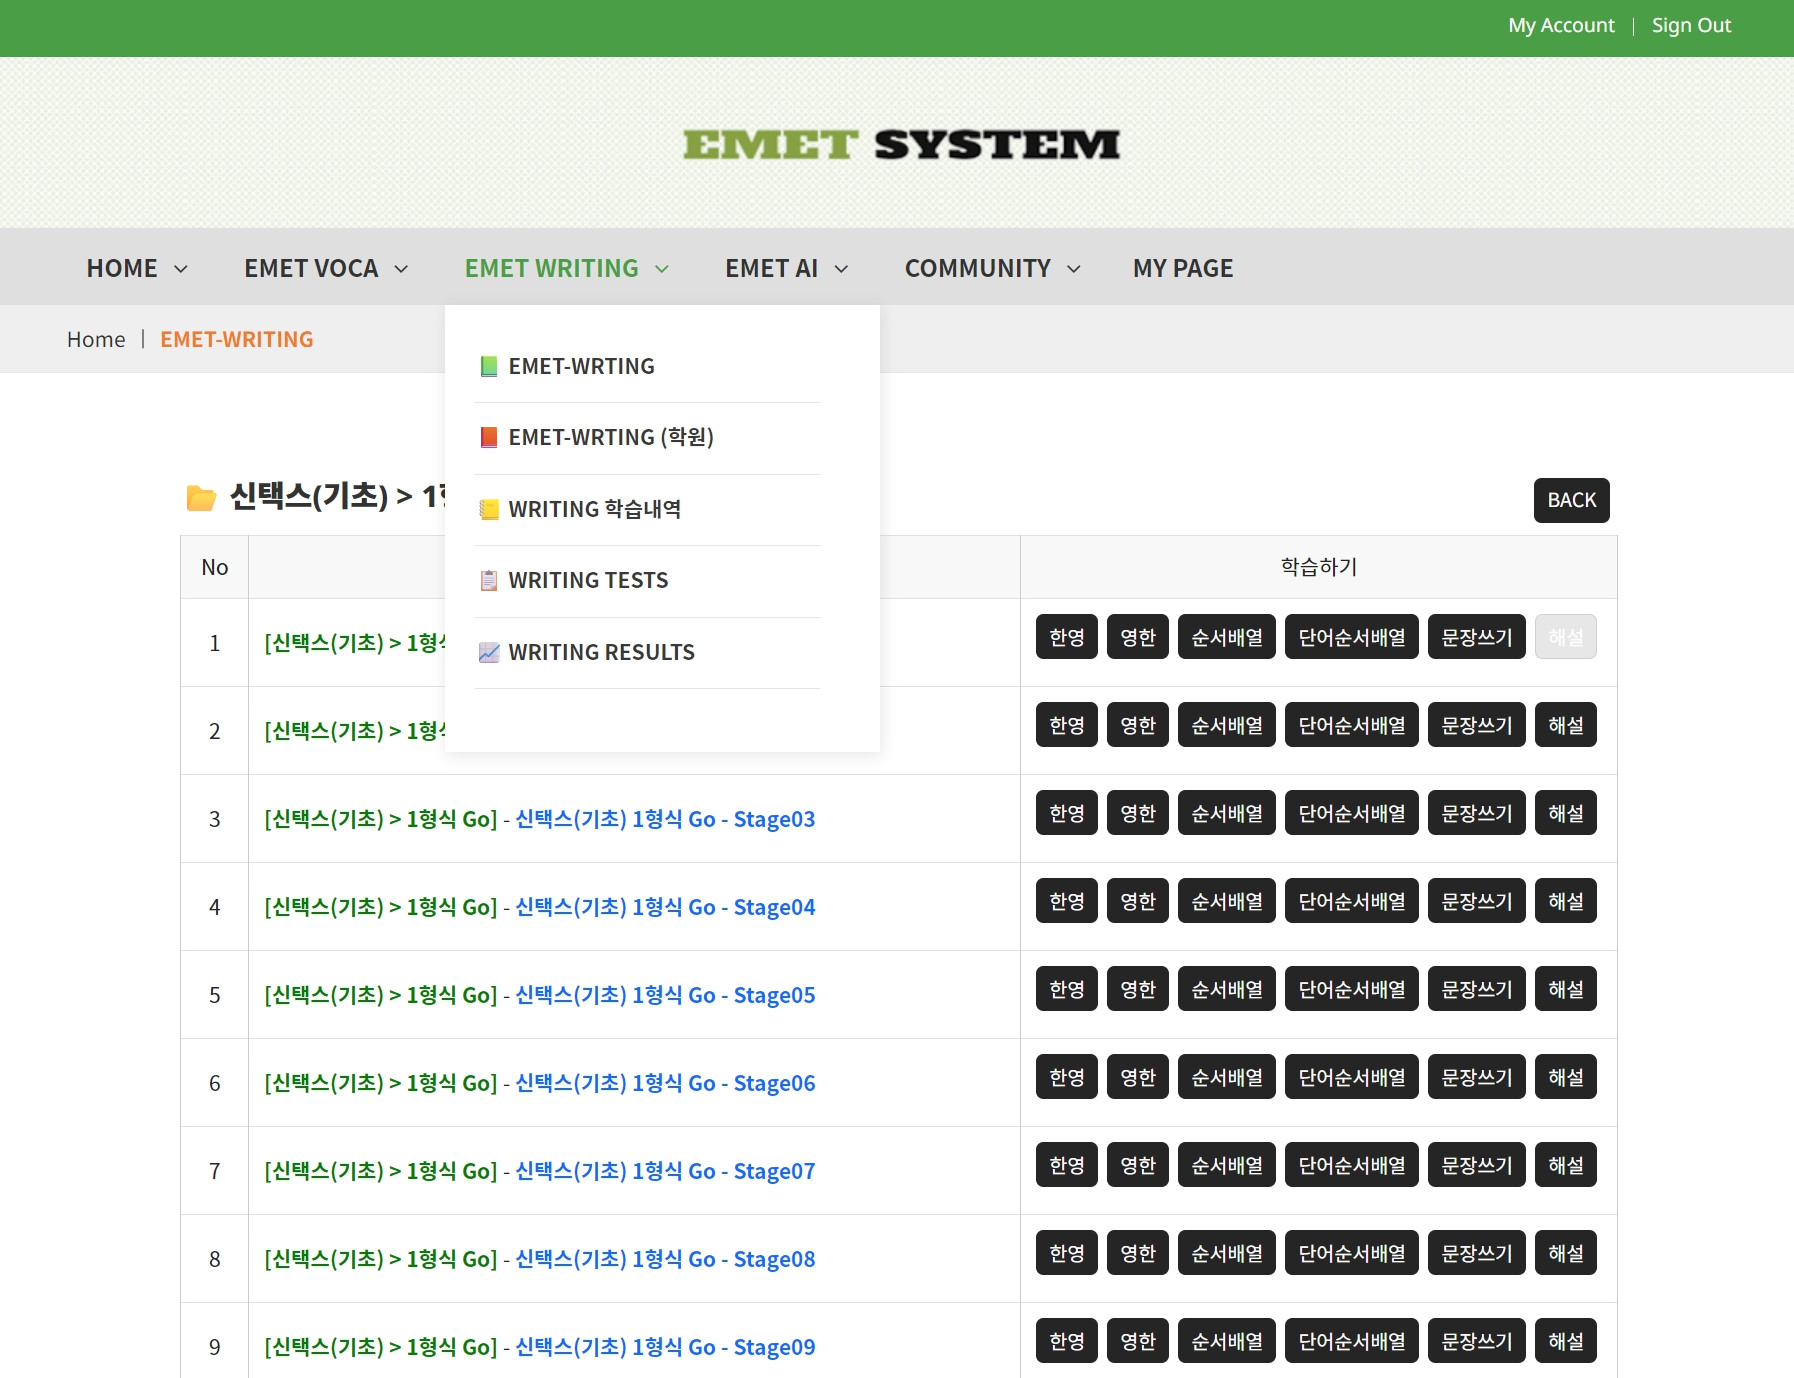Viewport: 1794px width, 1378px height.
Task: Click the EMET SYSTEM logo
Action: (x=900, y=145)
